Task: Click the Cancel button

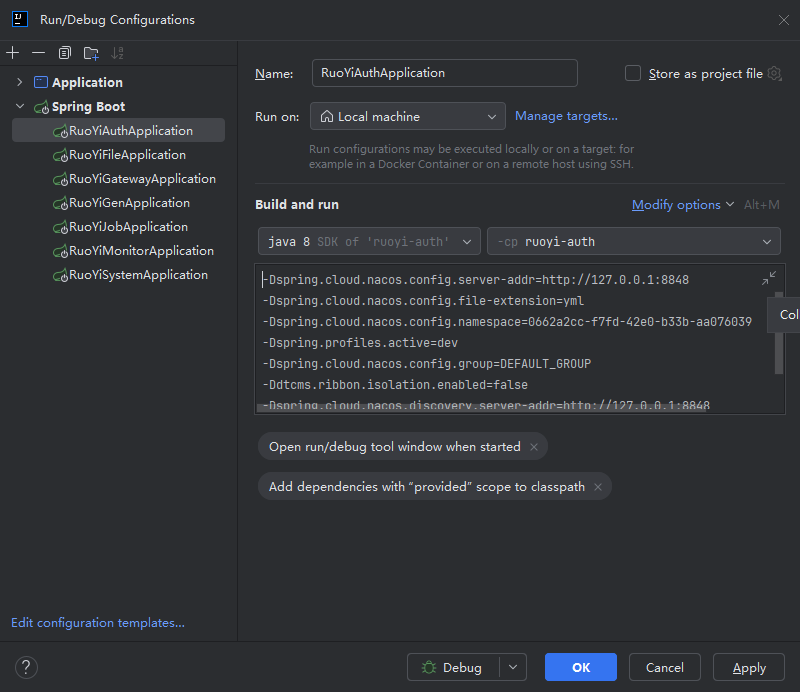Action: point(664,667)
